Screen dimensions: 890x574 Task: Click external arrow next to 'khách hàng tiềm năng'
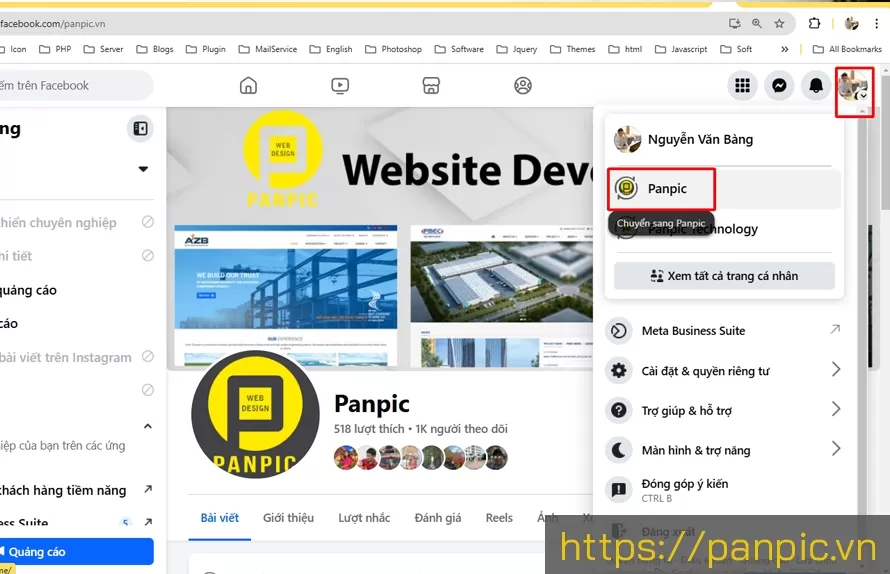click(148, 489)
